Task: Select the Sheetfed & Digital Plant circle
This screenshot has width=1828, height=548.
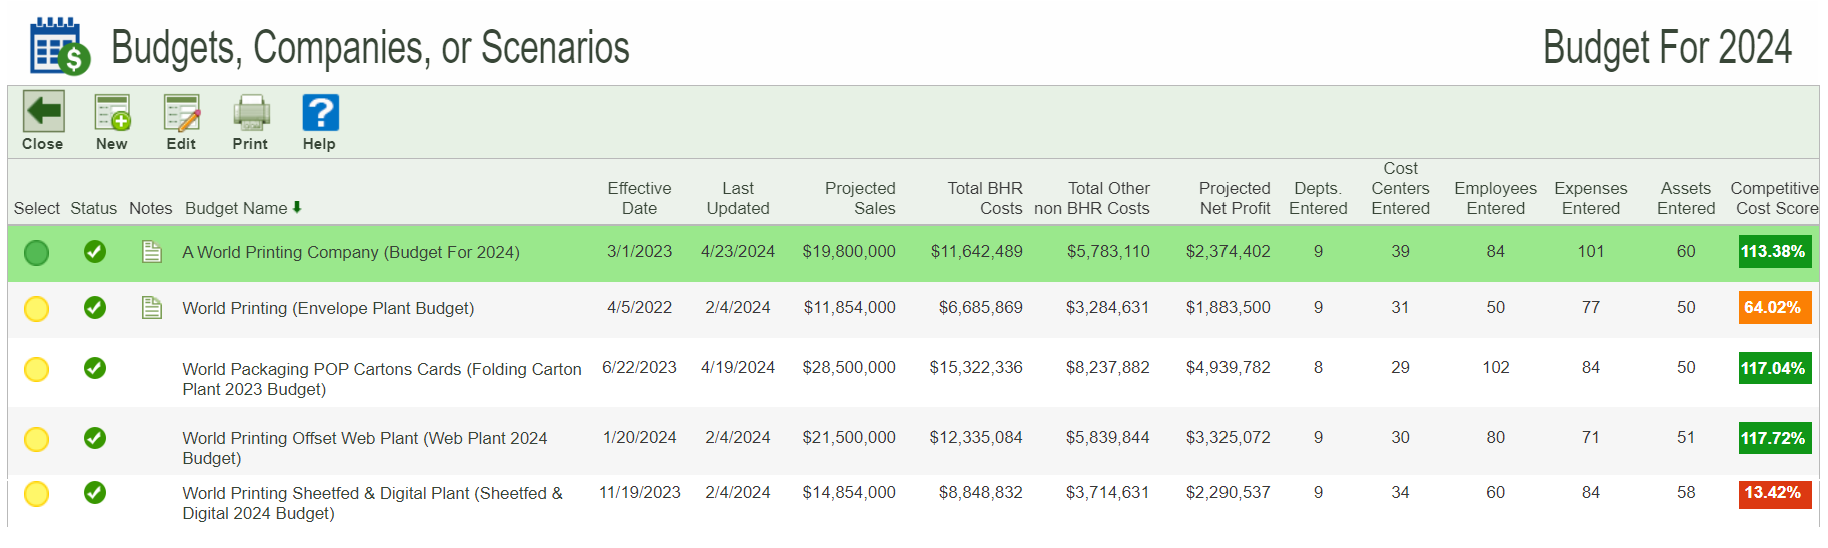Action: [36, 494]
